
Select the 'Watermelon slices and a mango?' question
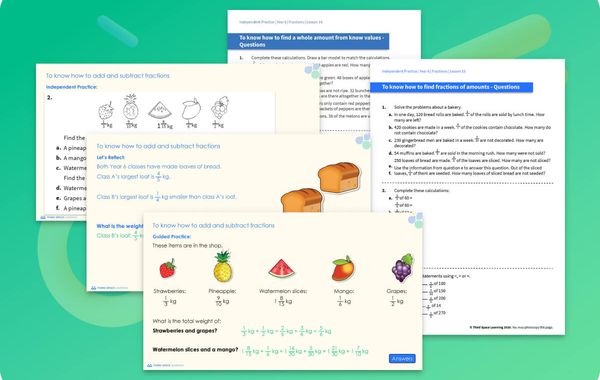point(195,349)
